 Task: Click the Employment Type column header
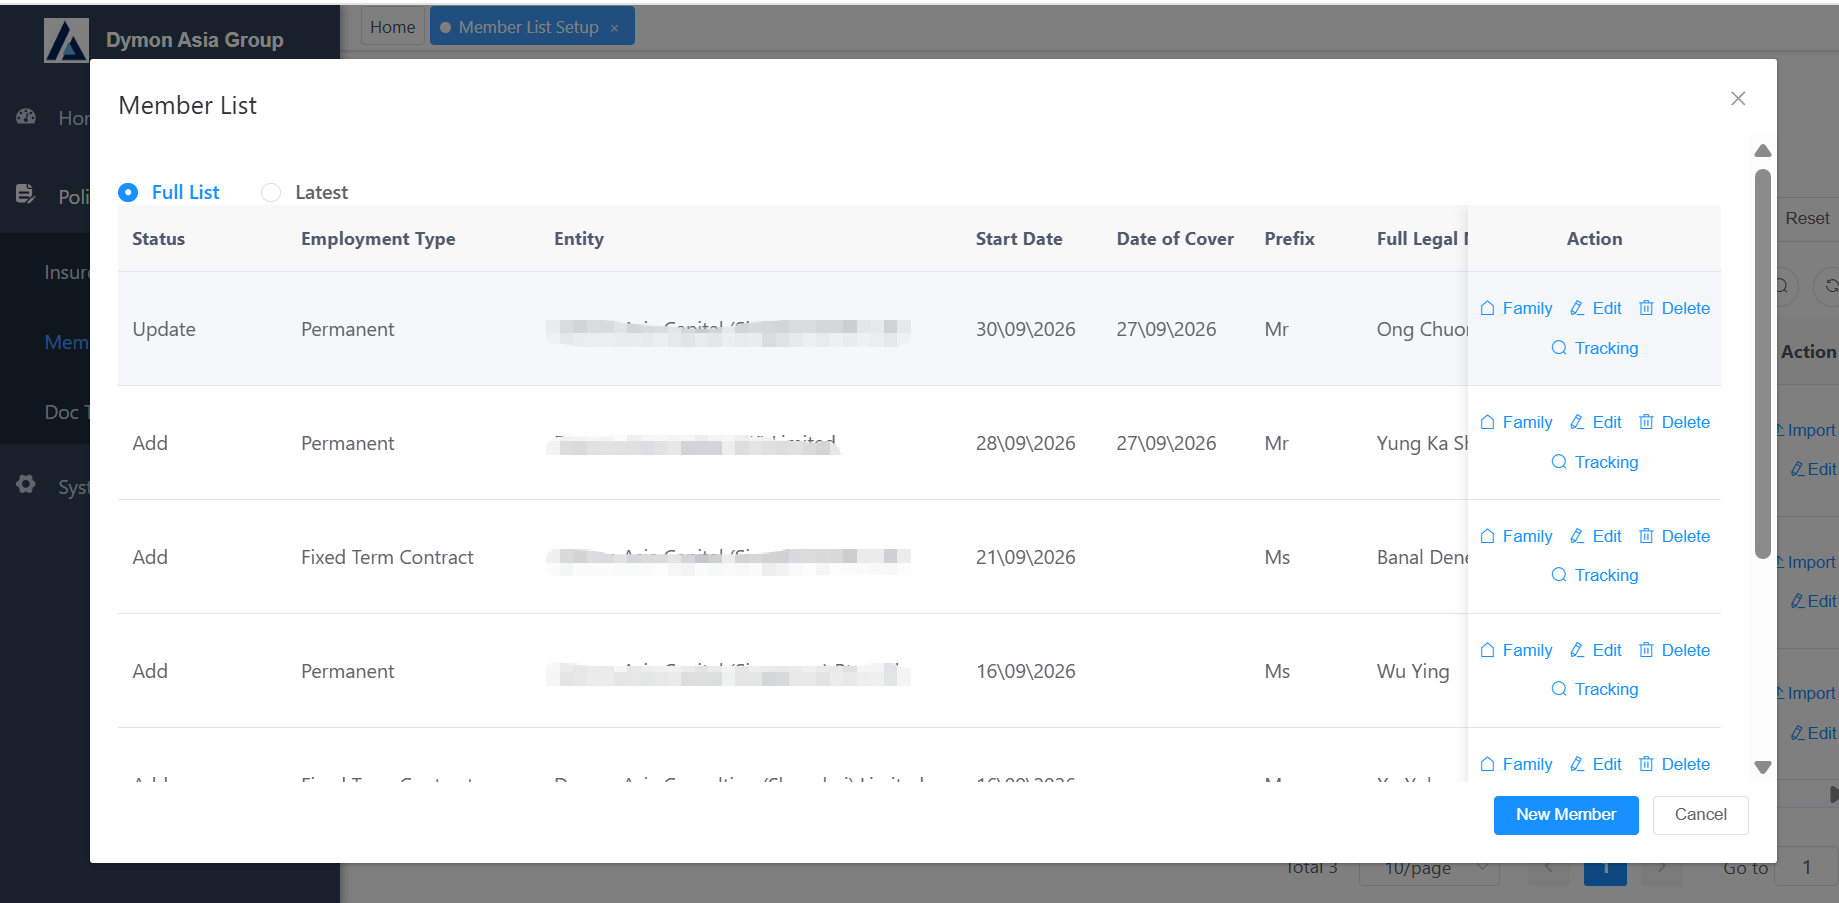378,239
